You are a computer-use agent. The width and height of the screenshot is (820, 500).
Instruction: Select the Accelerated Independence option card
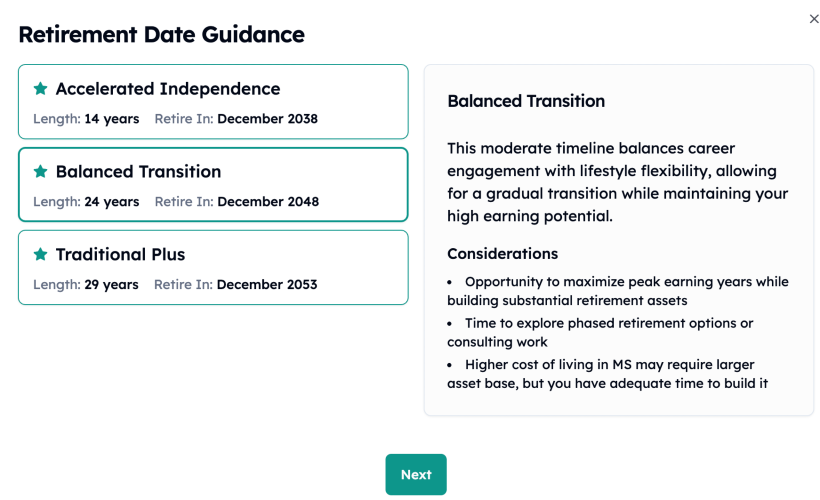coord(213,101)
